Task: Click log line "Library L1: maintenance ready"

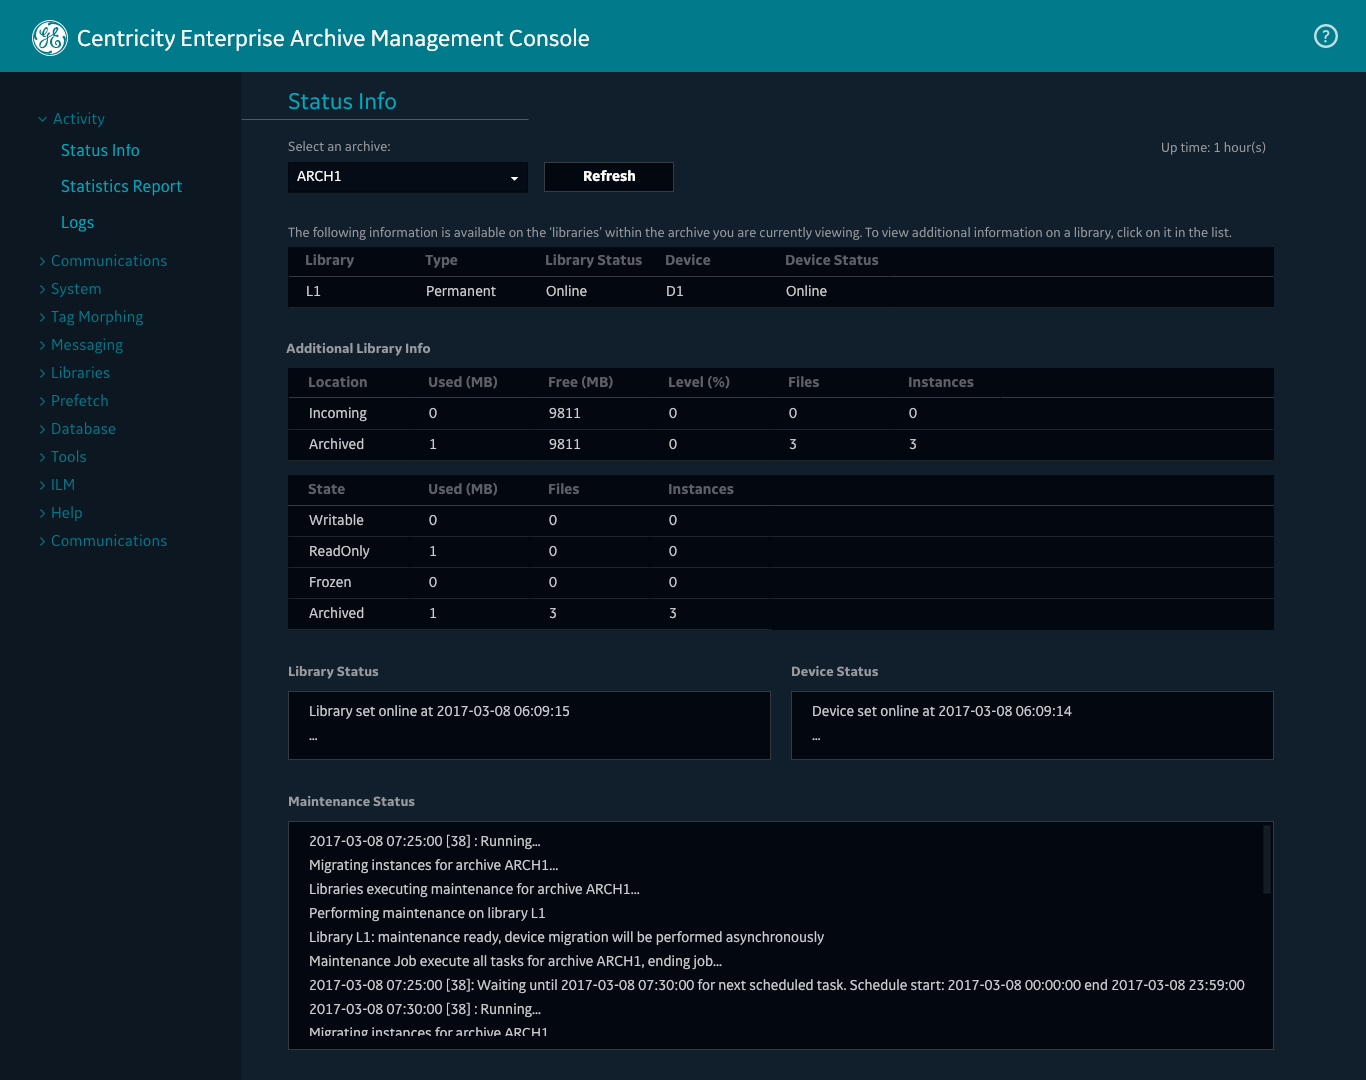Action: [566, 937]
